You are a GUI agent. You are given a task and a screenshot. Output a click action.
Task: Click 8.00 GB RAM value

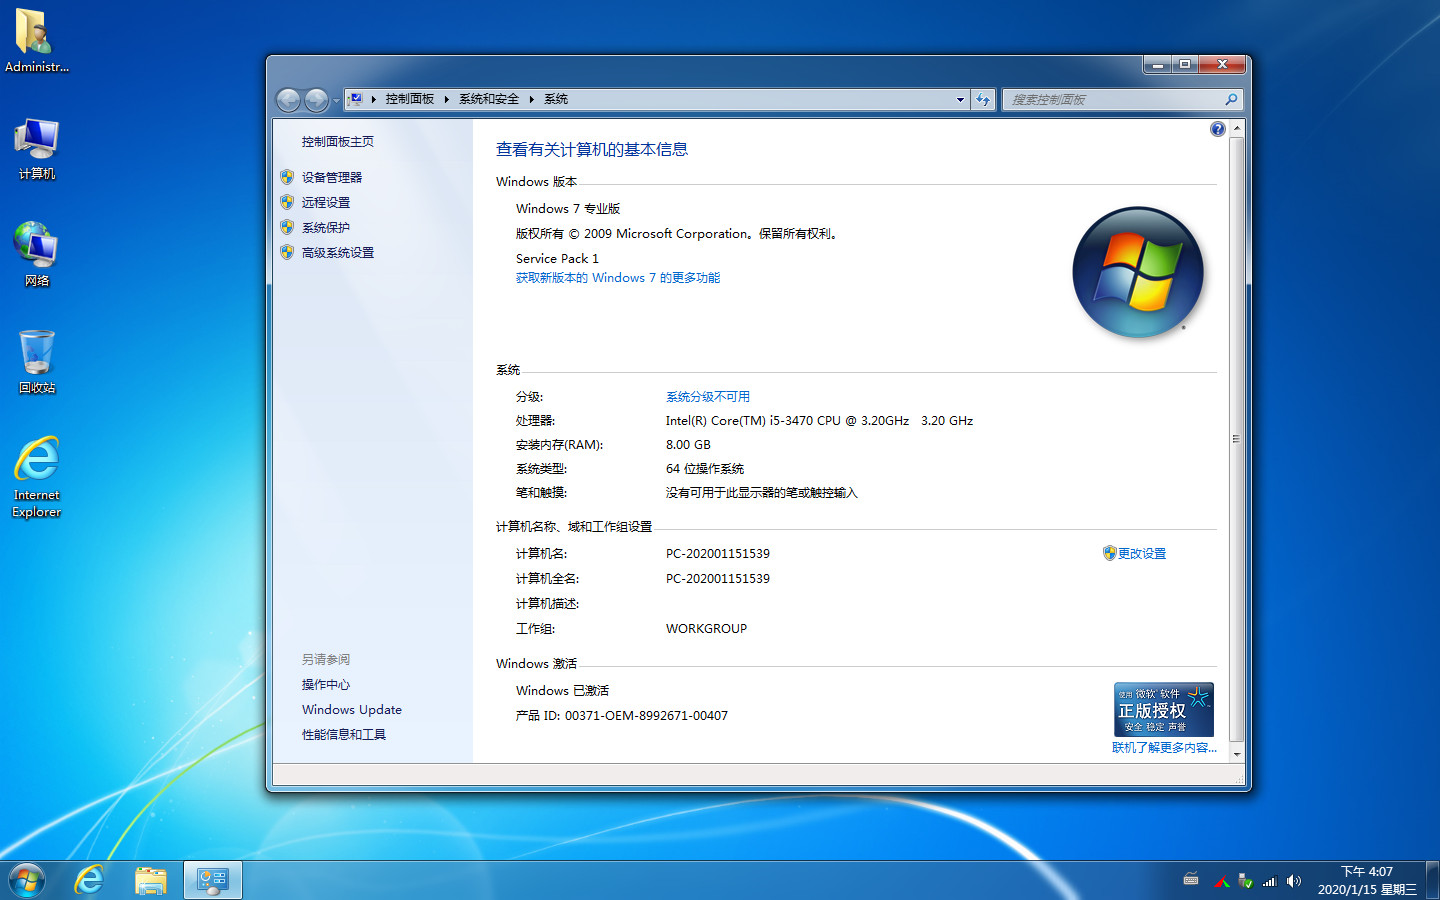tap(688, 445)
